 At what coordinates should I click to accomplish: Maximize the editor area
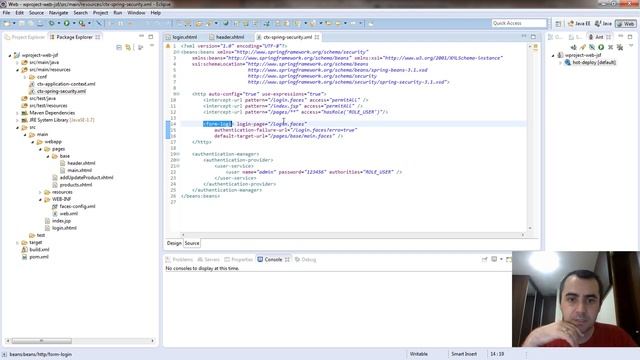[x=533, y=37]
